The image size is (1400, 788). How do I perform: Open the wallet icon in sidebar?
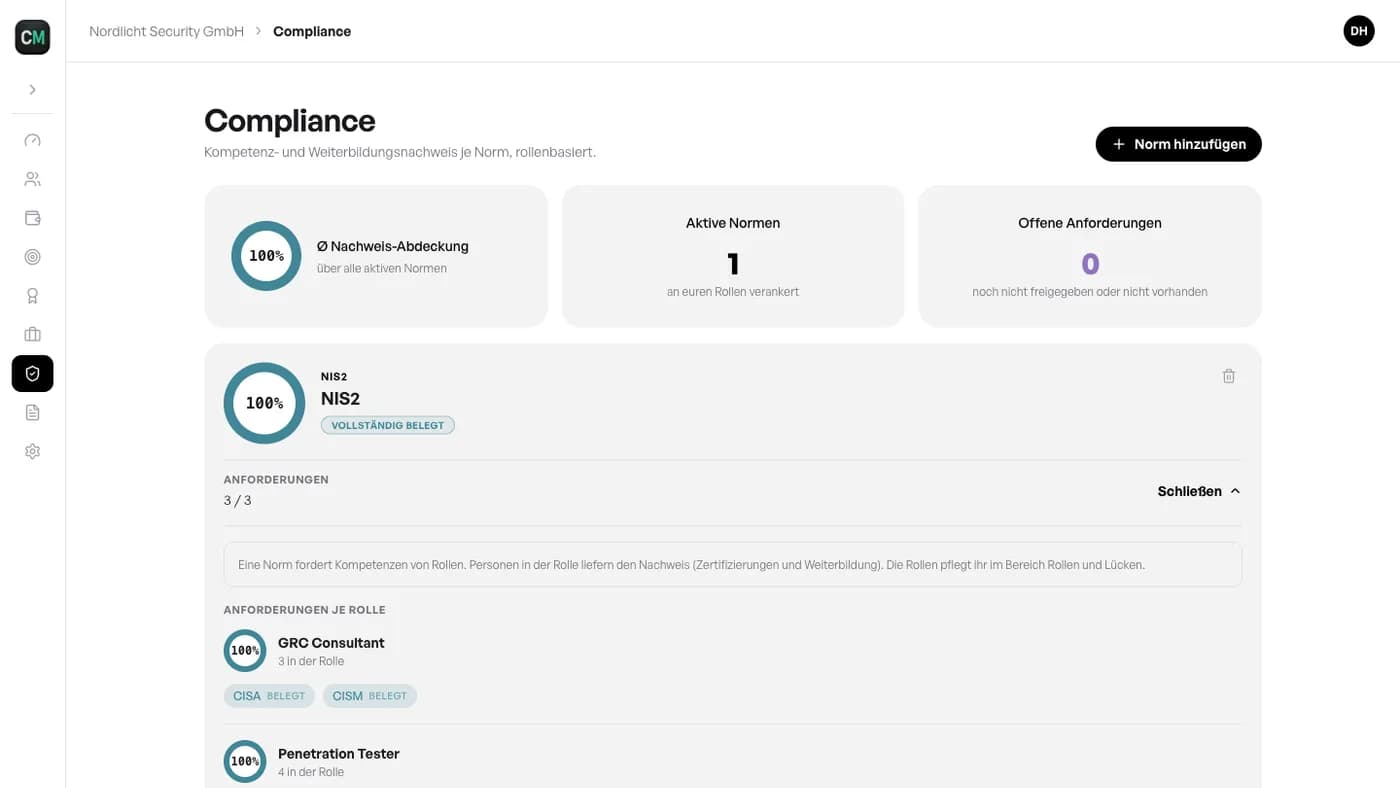[x=32, y=218]
